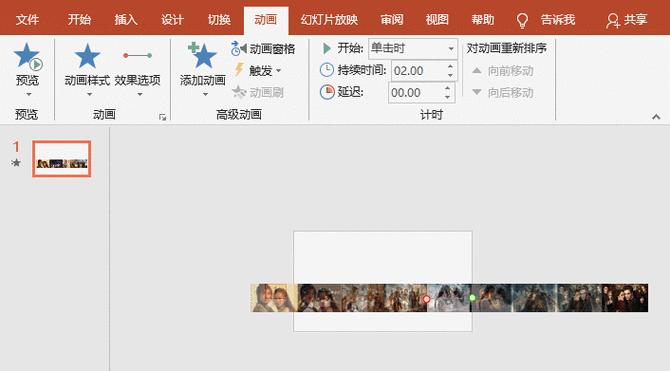
Task: Click the 持续时间 clock icon
Action: (x=327, y=70)
